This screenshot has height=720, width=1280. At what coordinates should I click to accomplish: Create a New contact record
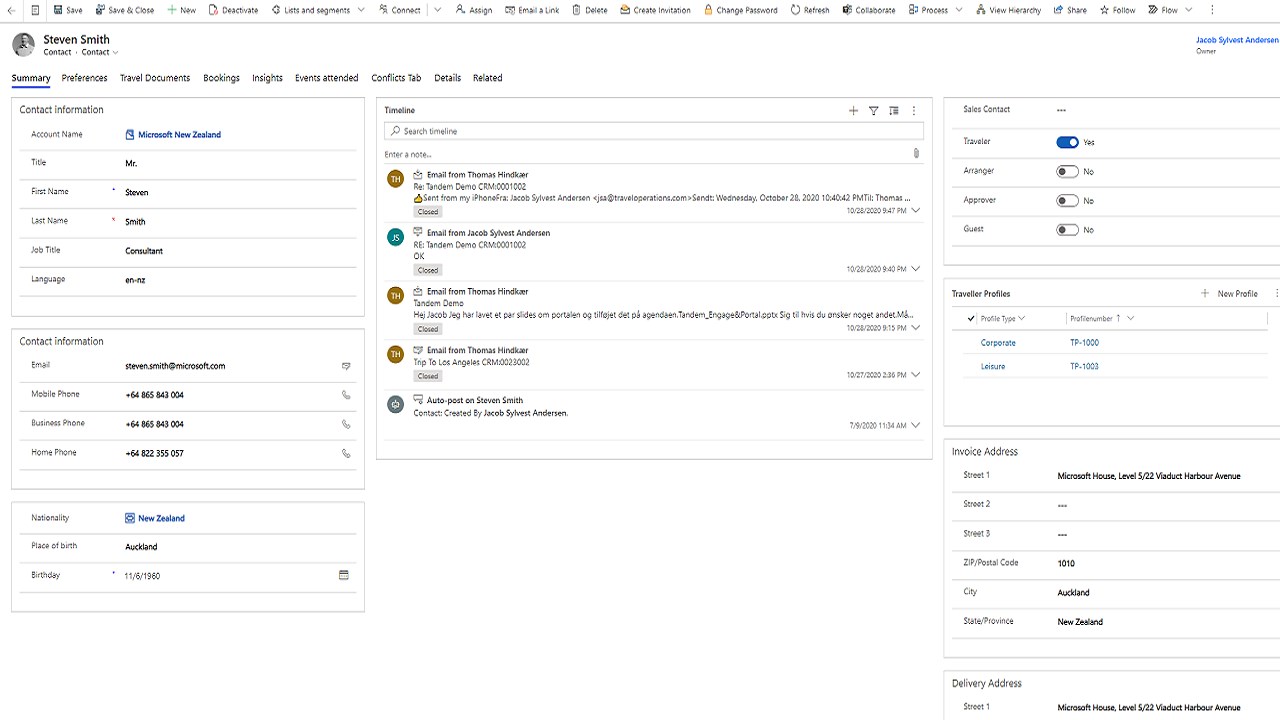[x=181, y=10]
